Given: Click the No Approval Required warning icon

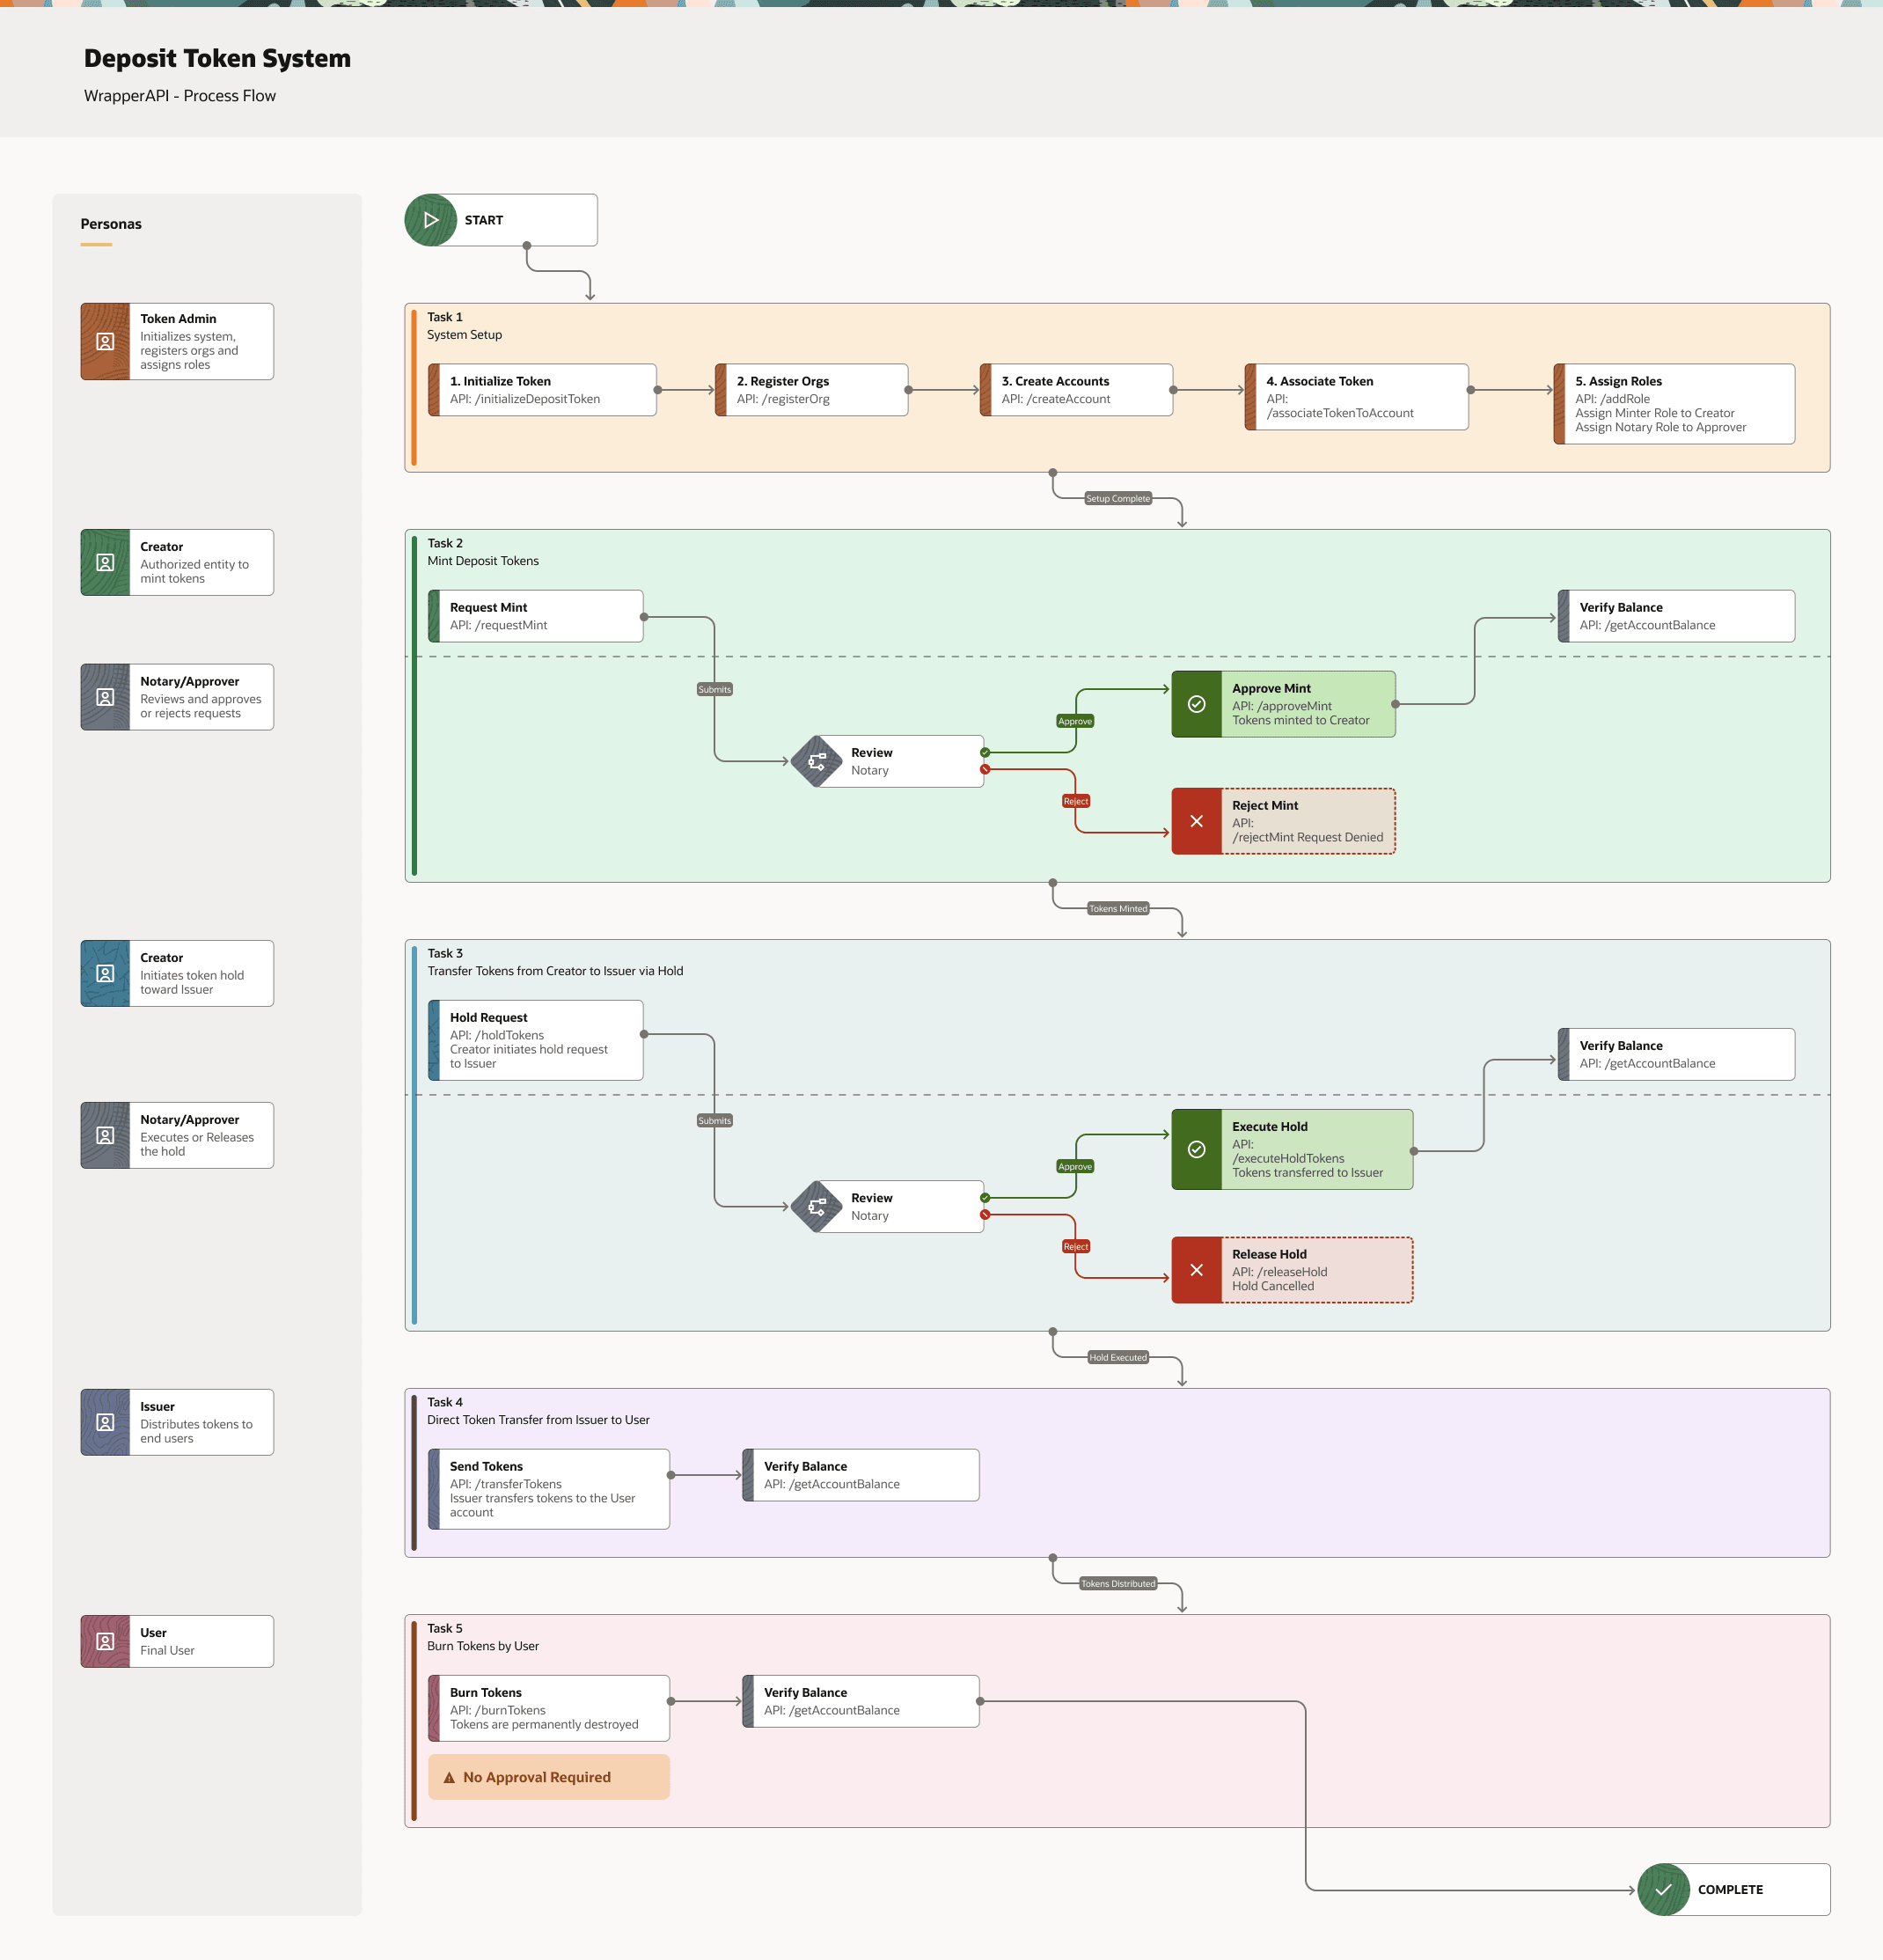Looking at the screenshot, I should (x=449, y=1777).
